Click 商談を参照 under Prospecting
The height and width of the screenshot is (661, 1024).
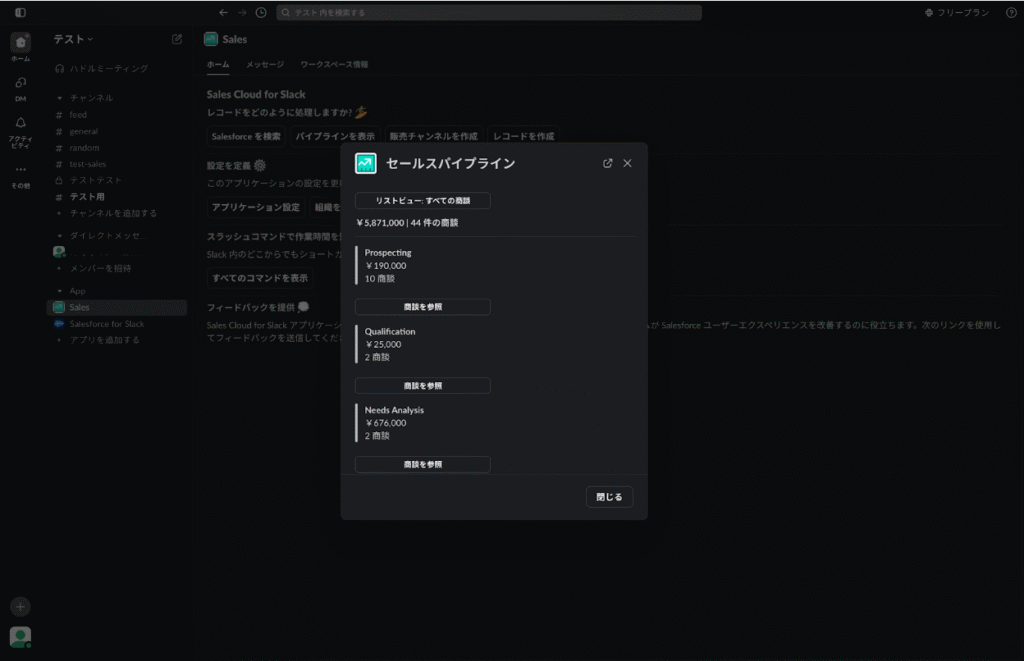pyautogui.click(x=423, y=307)
